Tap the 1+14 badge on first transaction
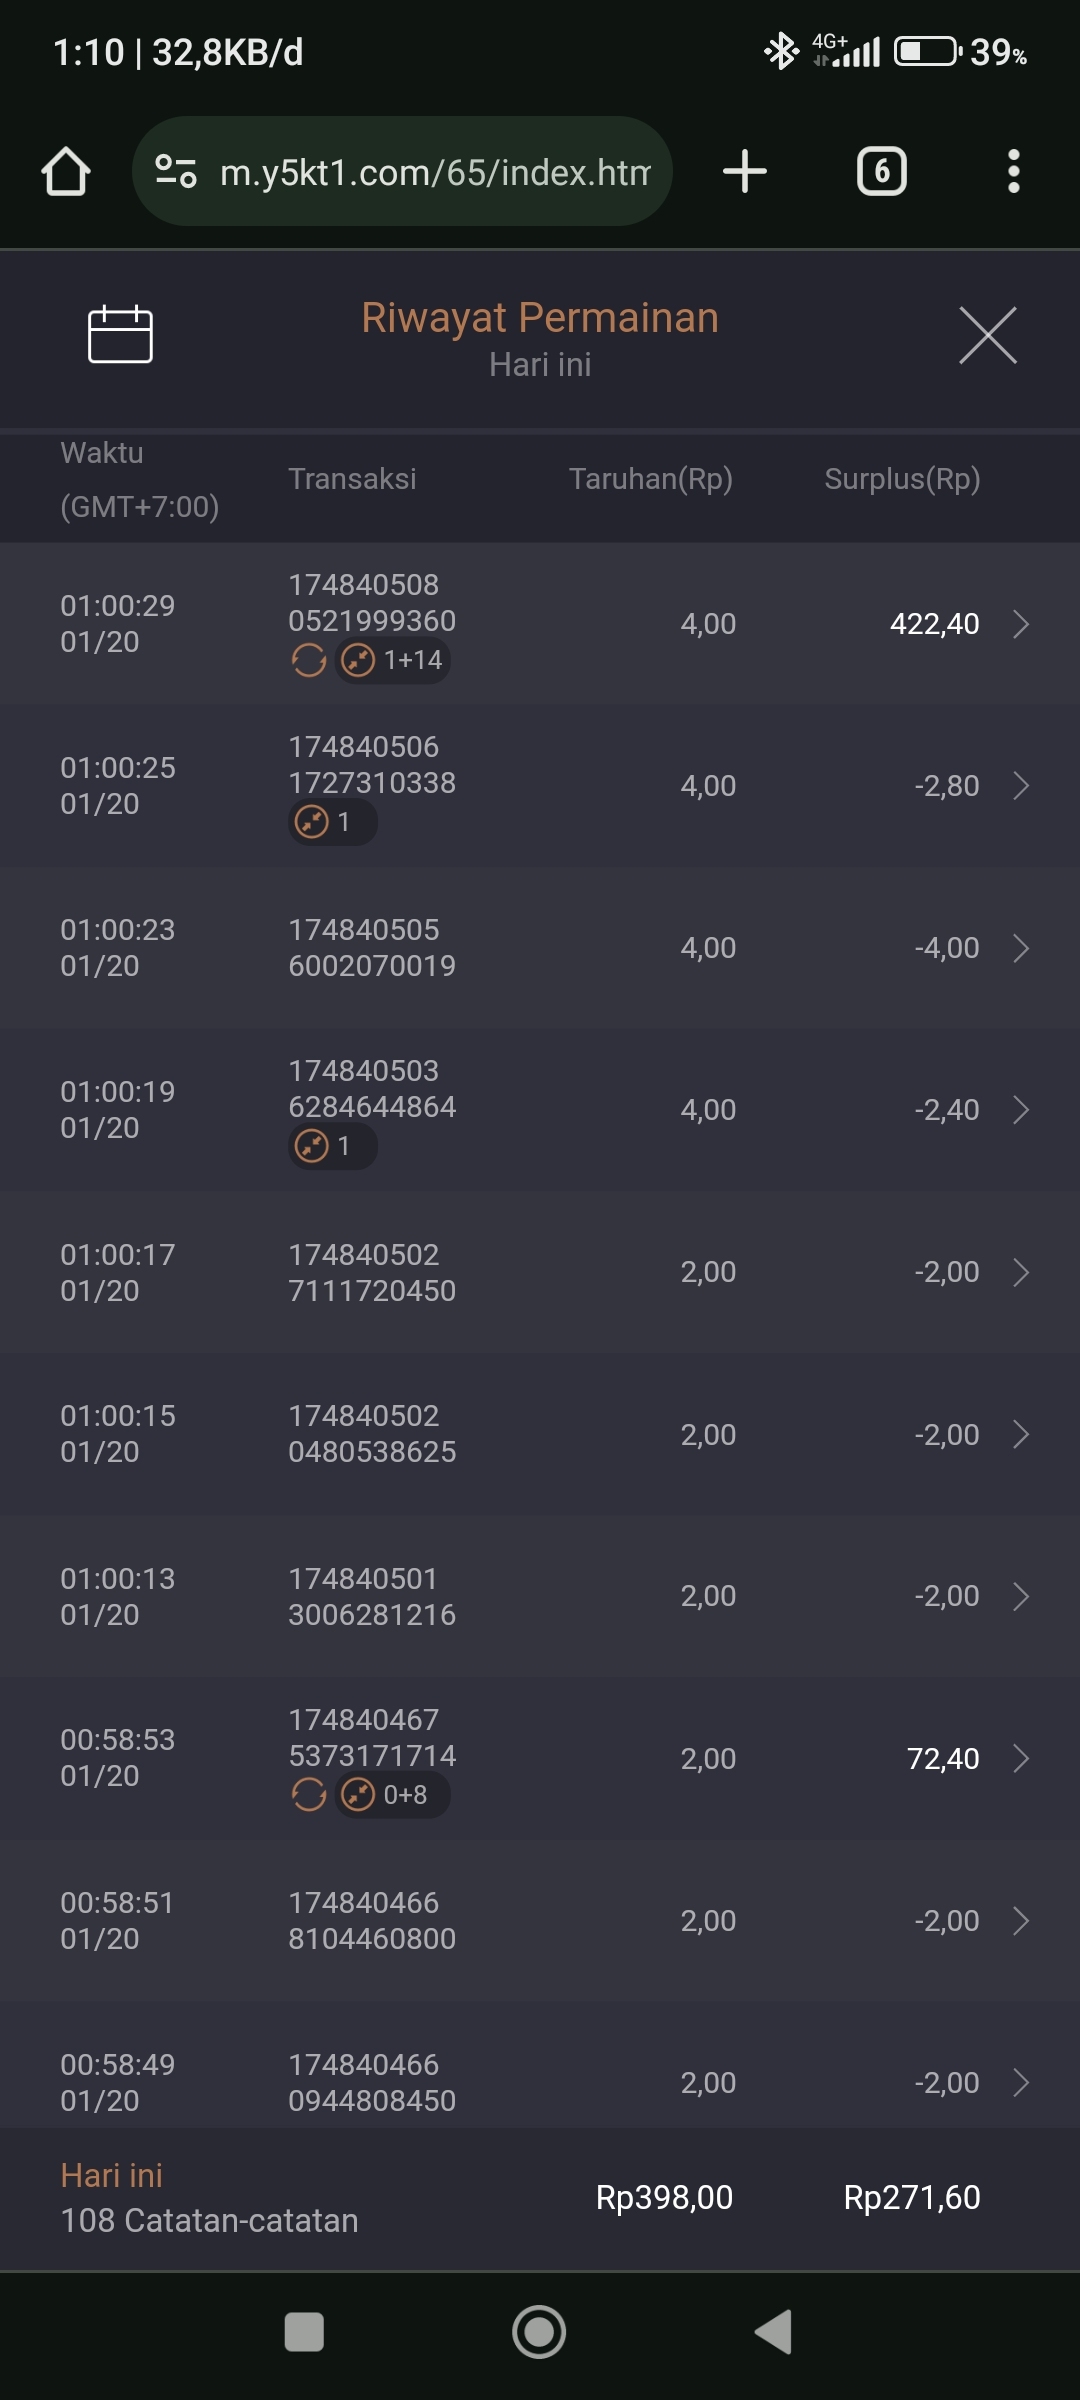1080x2400 pixels. 393,660
